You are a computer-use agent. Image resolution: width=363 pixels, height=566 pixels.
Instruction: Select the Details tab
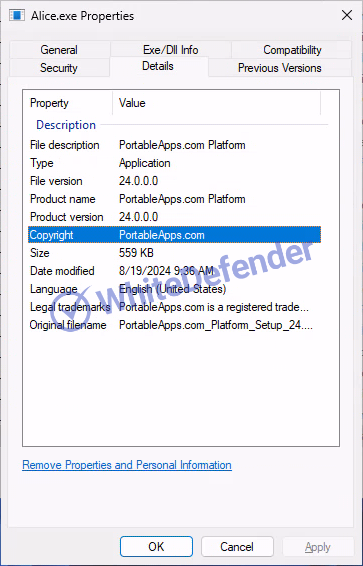click(x=158, y=66)
